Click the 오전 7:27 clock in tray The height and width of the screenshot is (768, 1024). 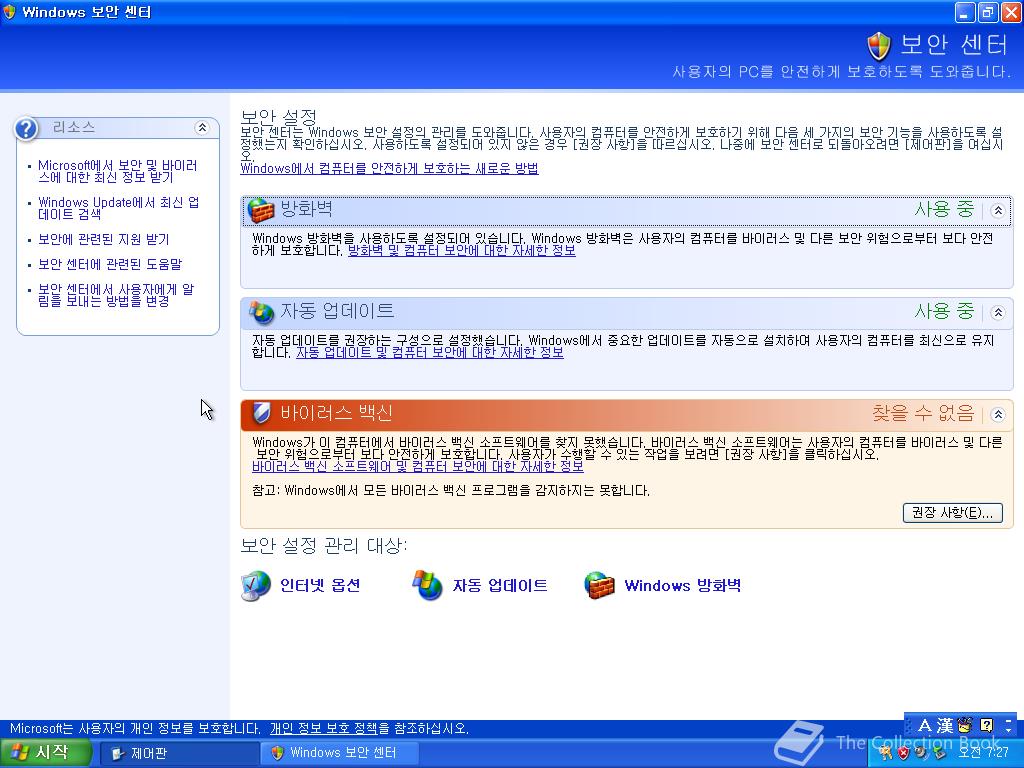tap(984, 753)
